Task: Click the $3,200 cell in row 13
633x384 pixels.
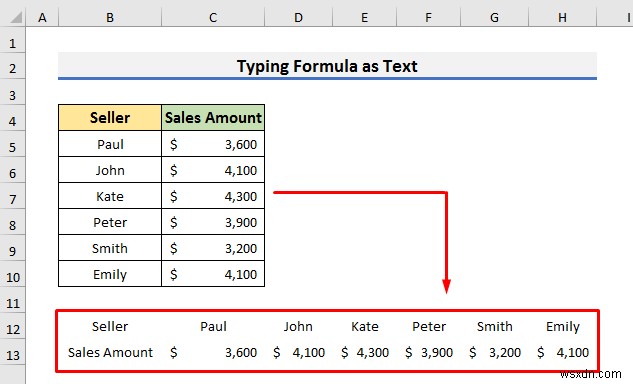Action: [494, 352]
